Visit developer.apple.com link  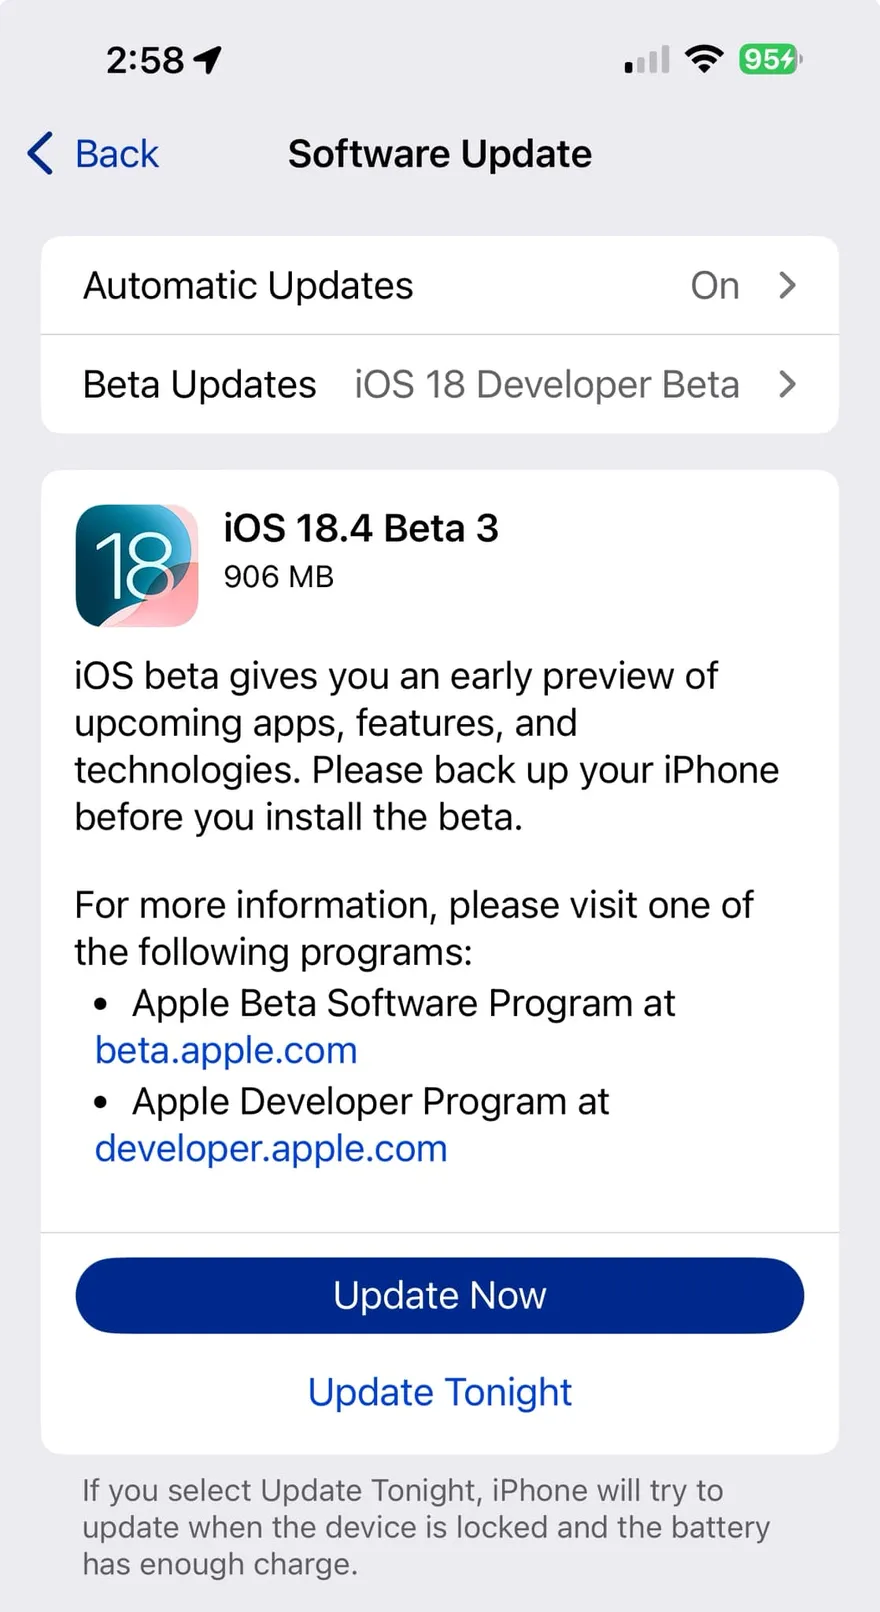270,1148
